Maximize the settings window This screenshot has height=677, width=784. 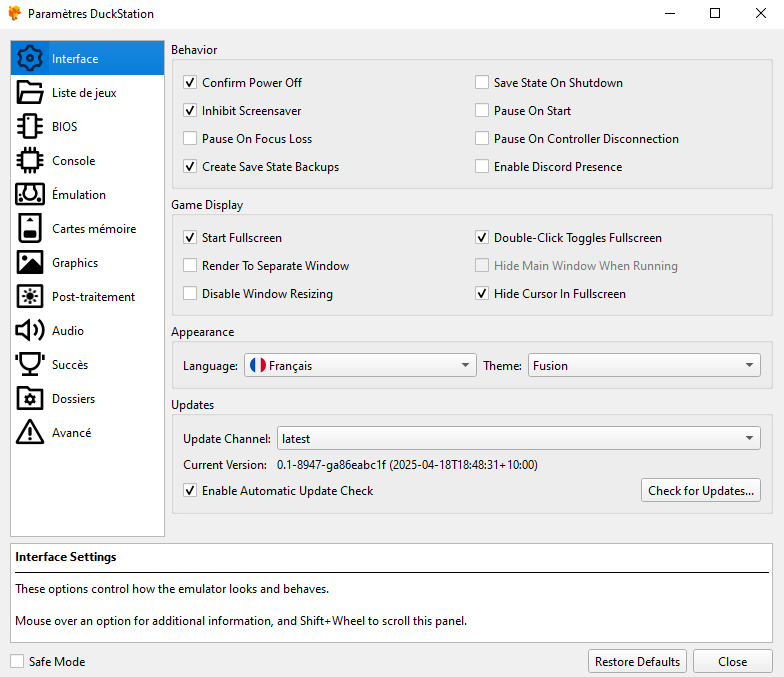point(715,14)
